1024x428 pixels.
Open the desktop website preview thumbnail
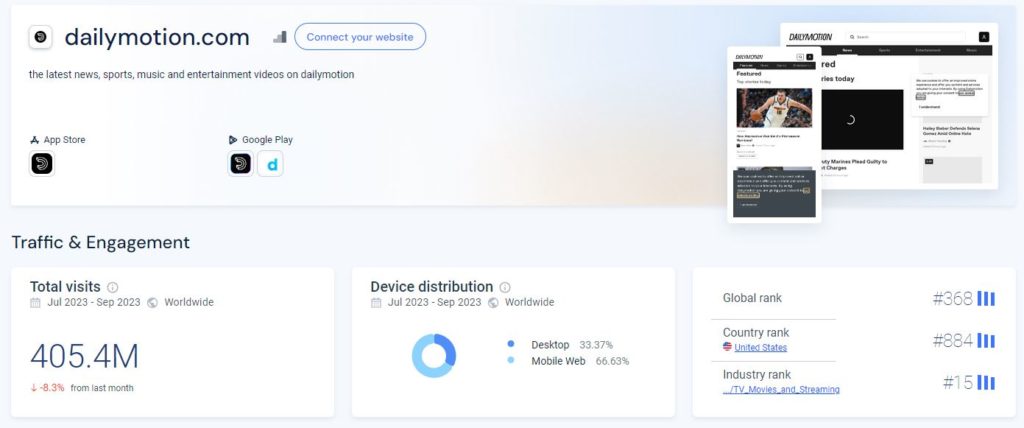(x=889, y=106)
